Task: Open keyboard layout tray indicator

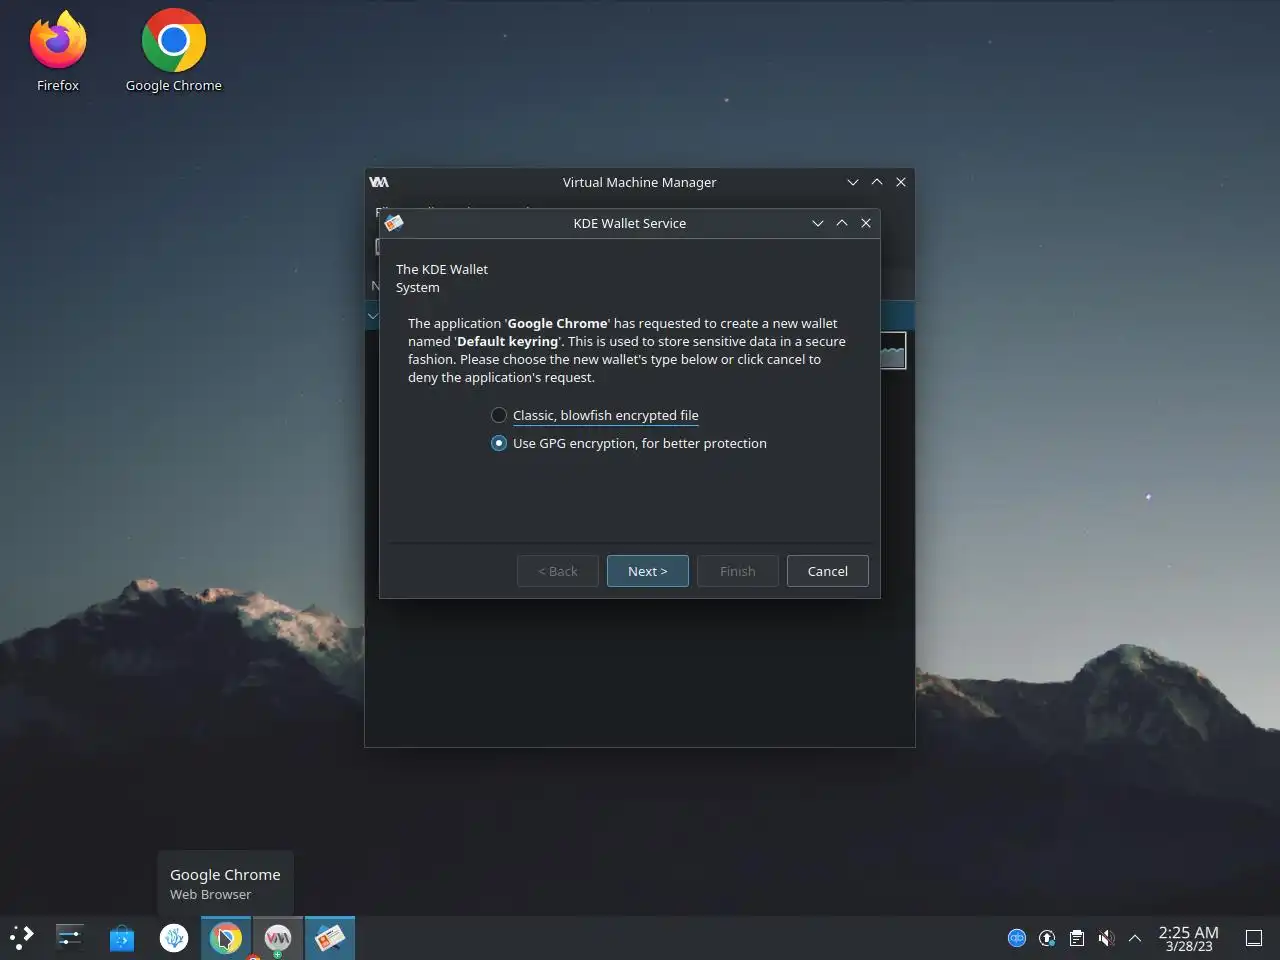Action: point(1017,938)
